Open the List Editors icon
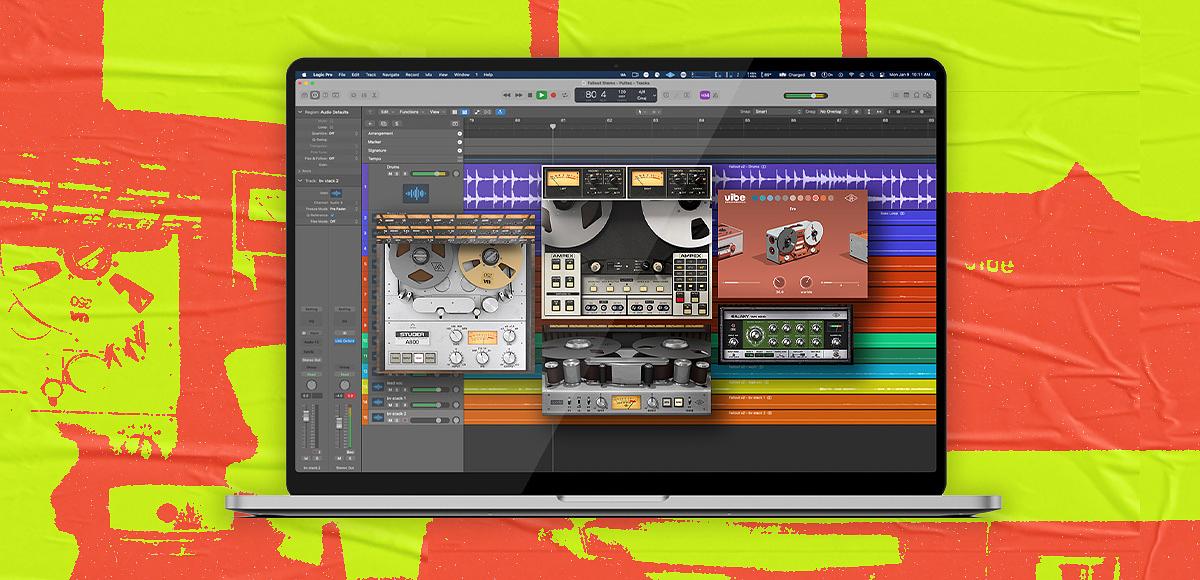 pyautogui.click(x=896, y=95)
